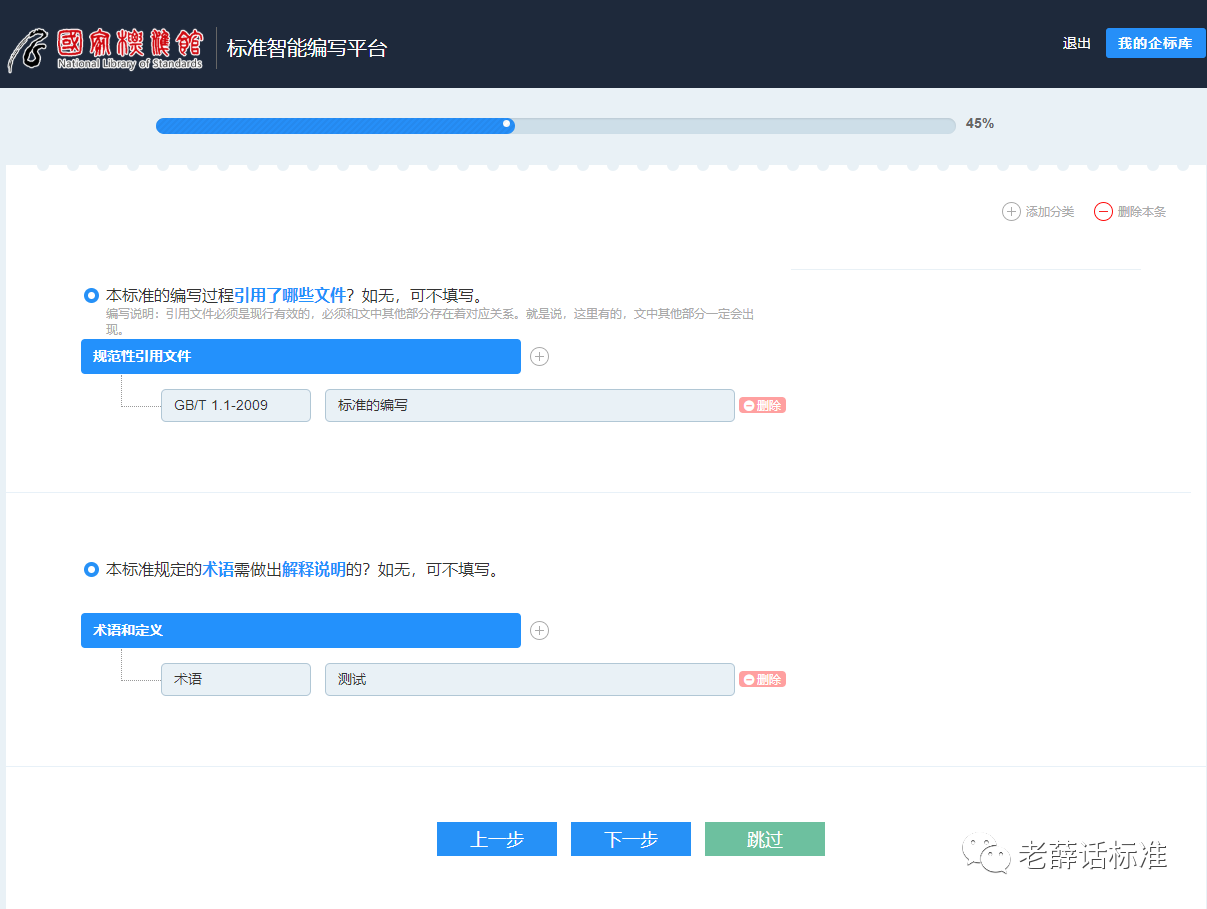This screenshot has width=1207, height=909.
Task: Delete the 术语 测试 row
Action: click(762, 680)
